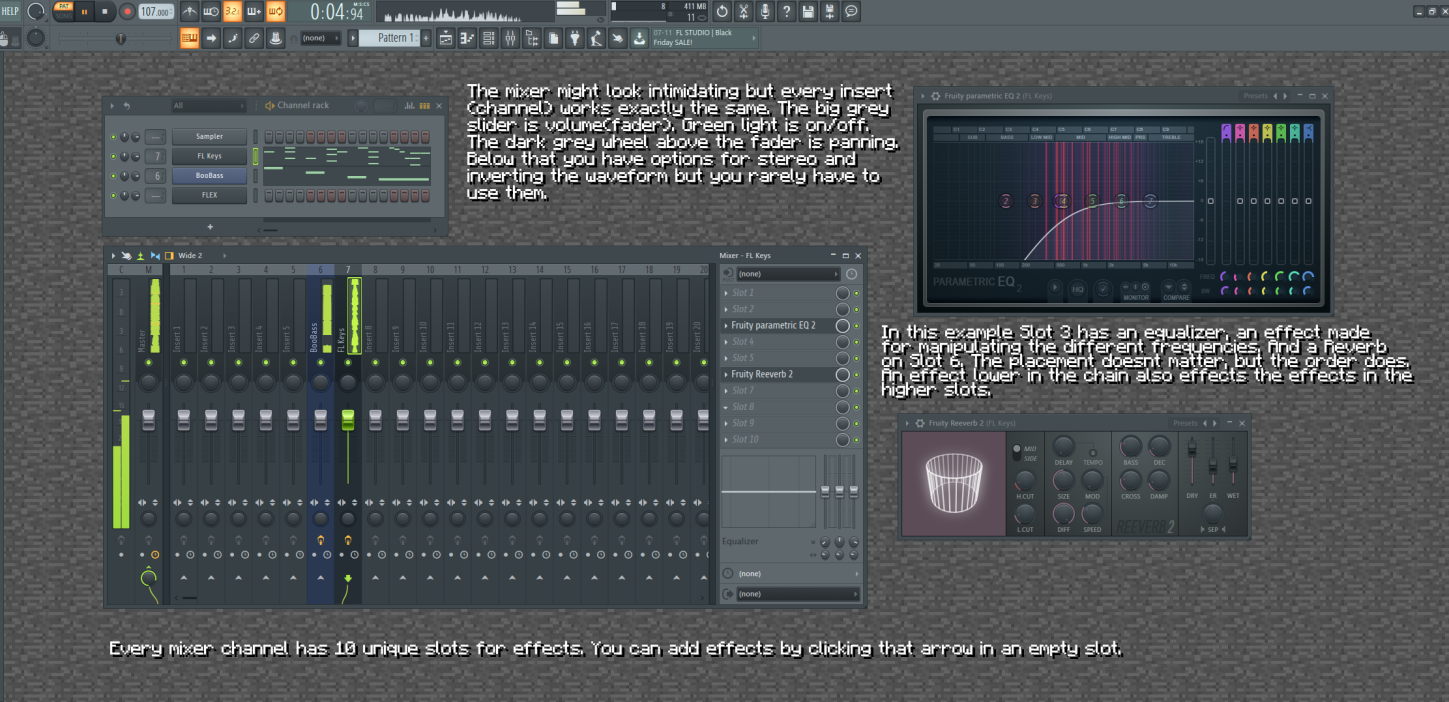The height and width of the screenshot is (702, 1449).
Task: Click the Master track volume fader
Action: pos(148,419)
